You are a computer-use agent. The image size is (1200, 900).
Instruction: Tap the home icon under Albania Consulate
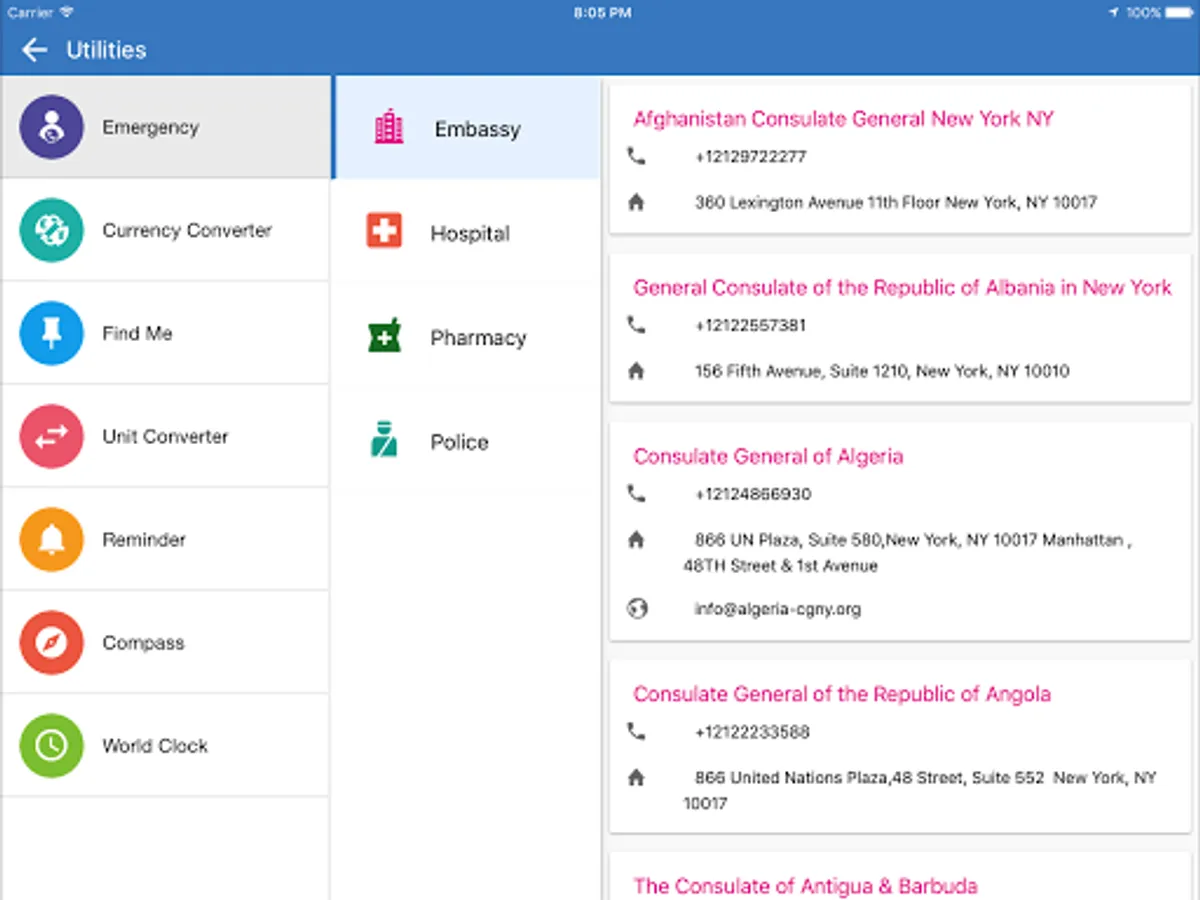click(637, 370)
